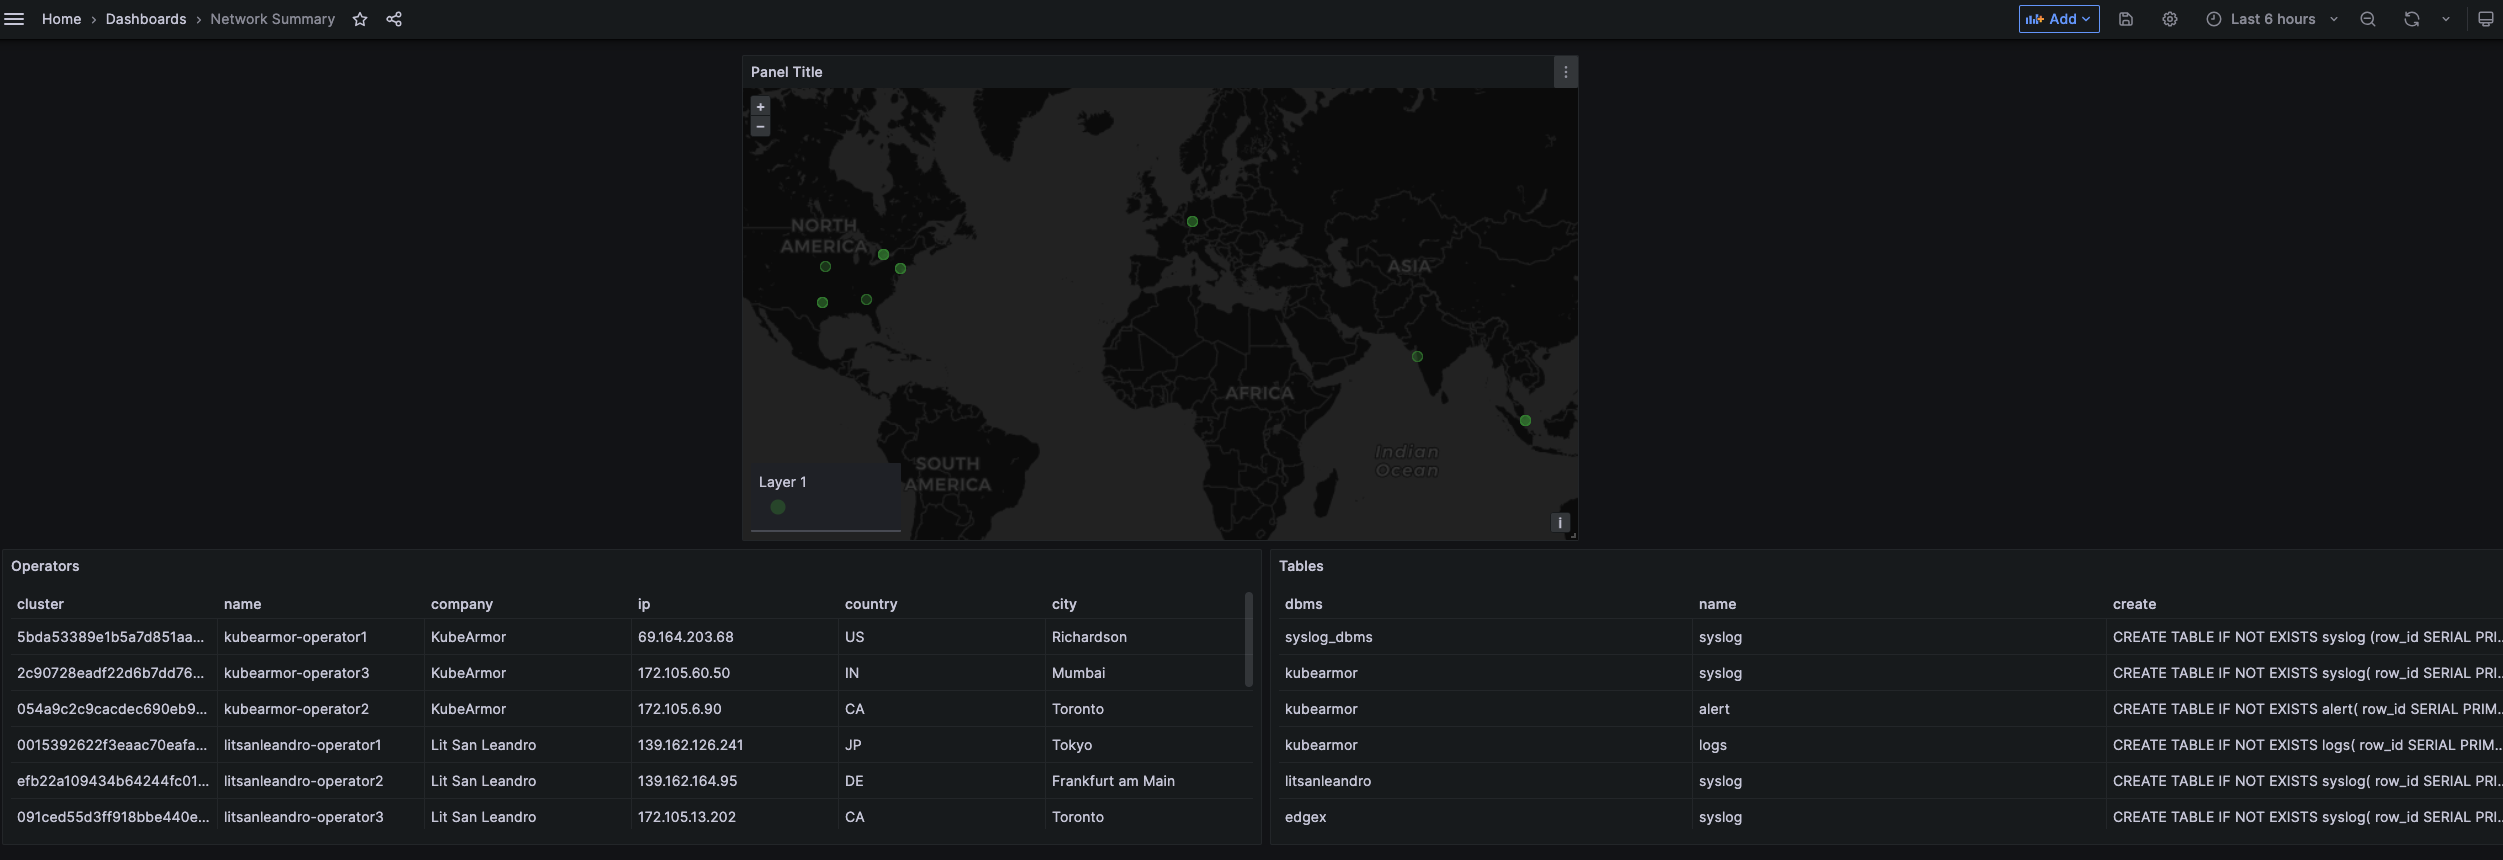
Task: Sort by company column header
Action: tap(462, 604)
